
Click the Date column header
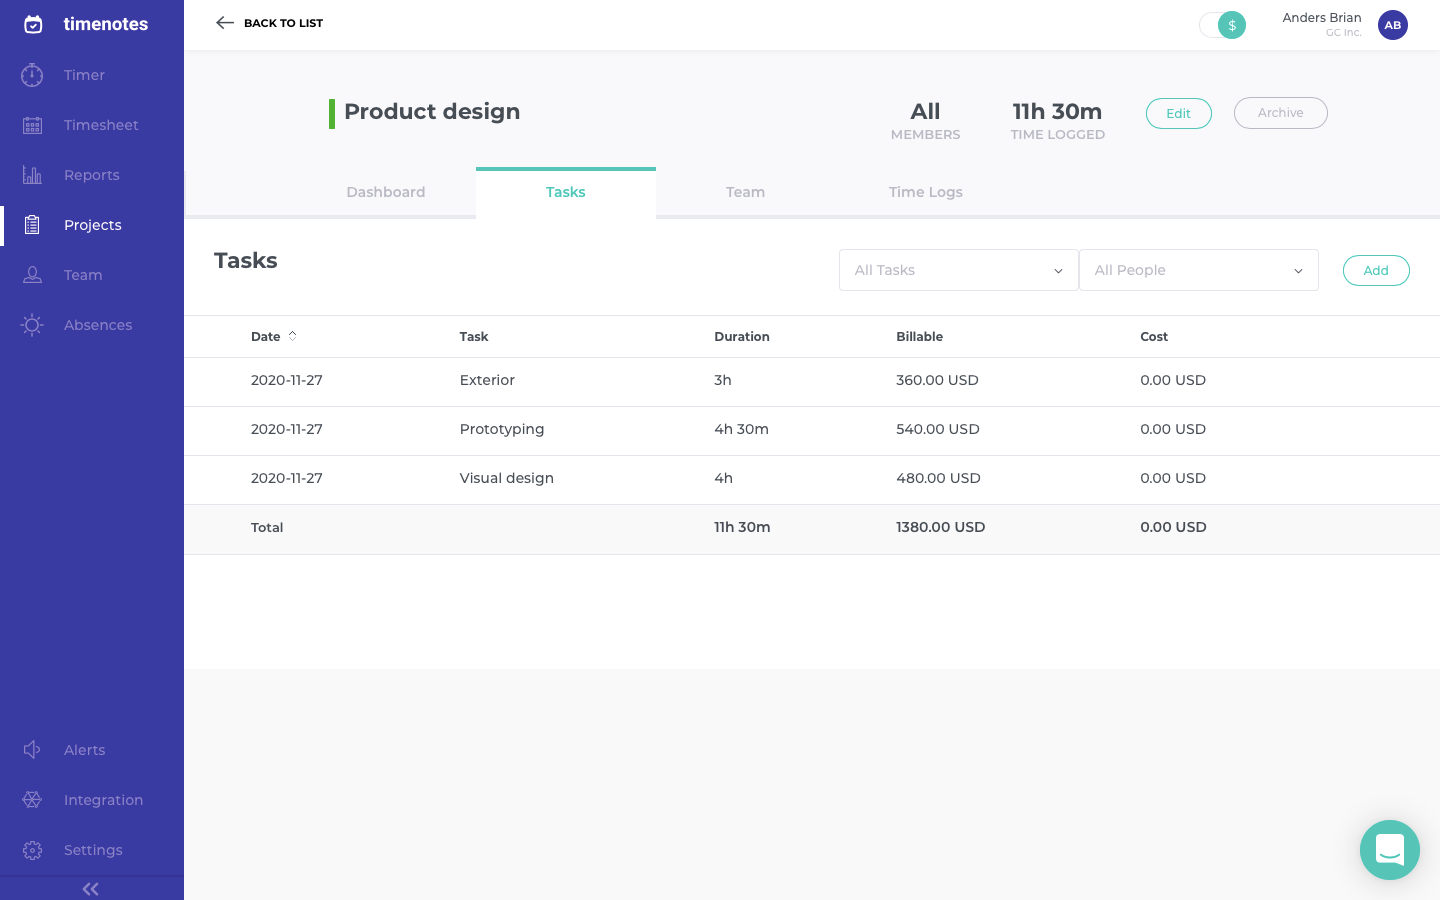tap(266, 337)
